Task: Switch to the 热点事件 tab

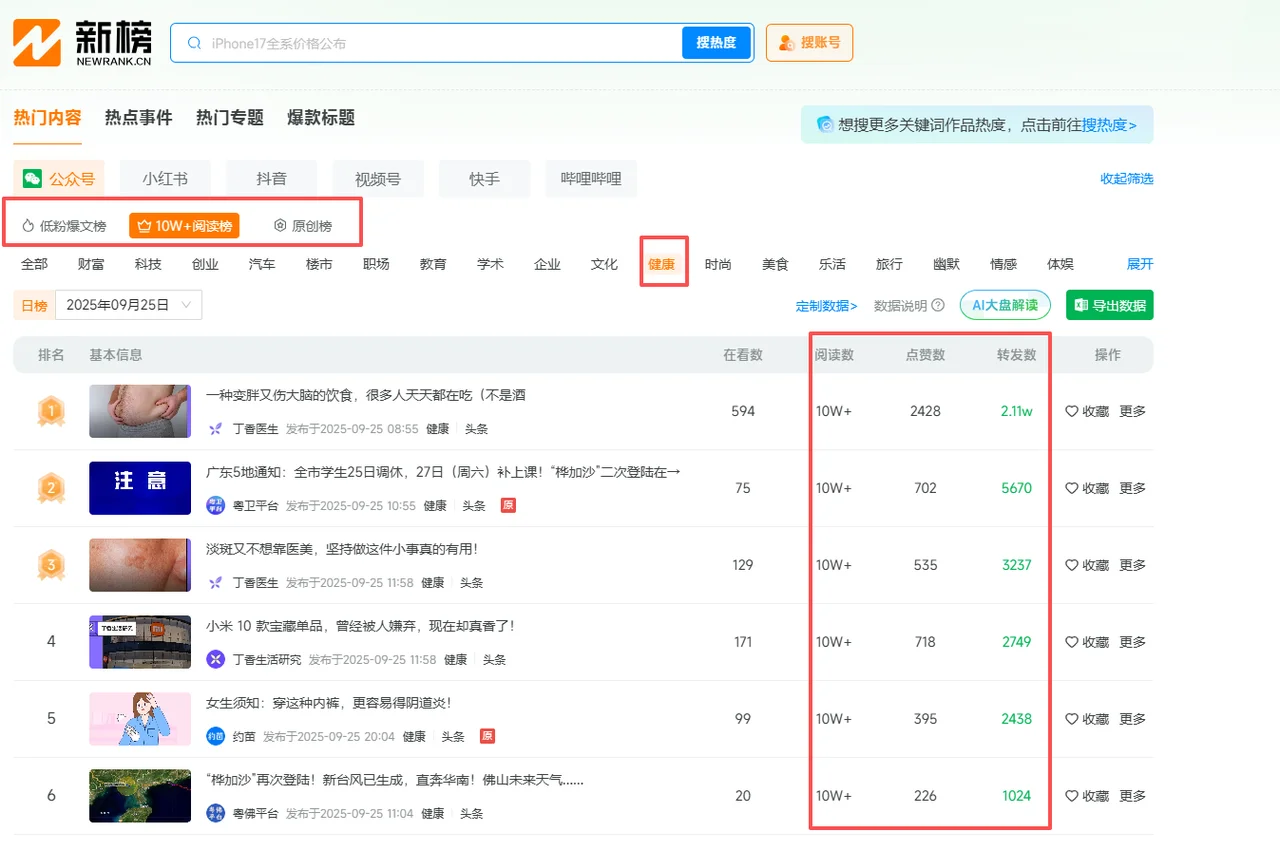Action: pos(137,117)
